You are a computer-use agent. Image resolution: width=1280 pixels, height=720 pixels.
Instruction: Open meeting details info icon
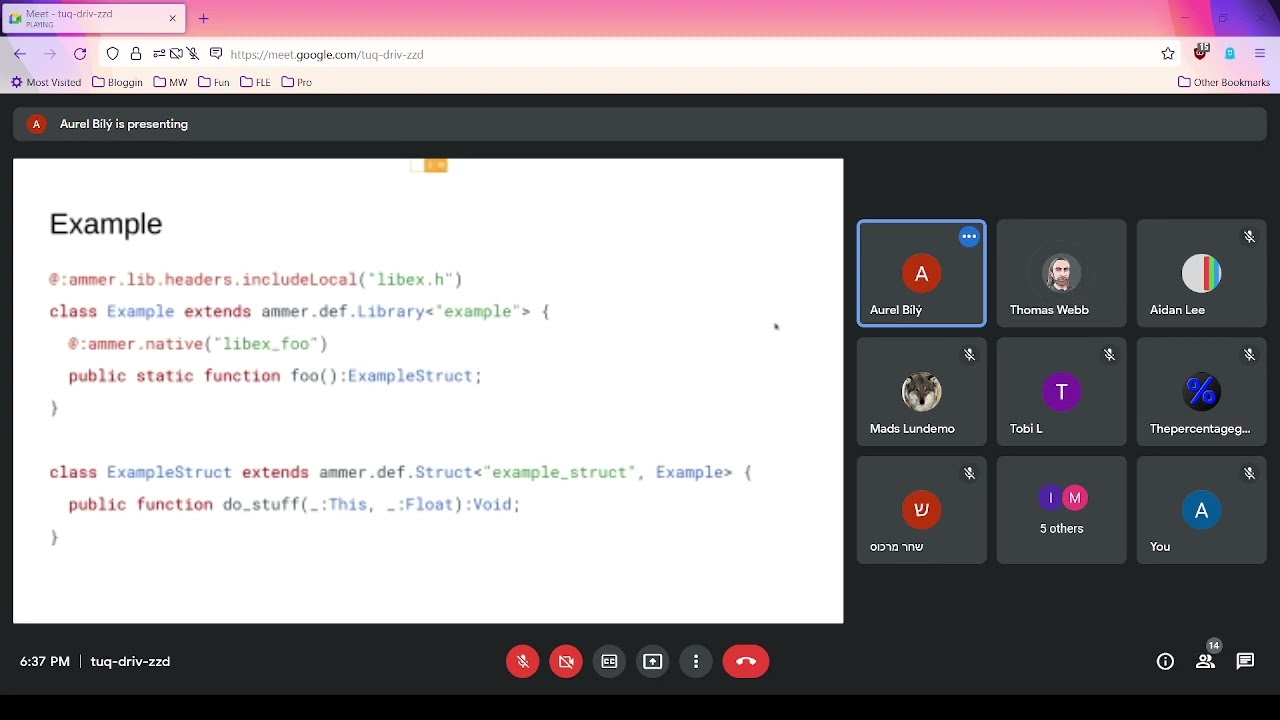(x=1166, y=662)
